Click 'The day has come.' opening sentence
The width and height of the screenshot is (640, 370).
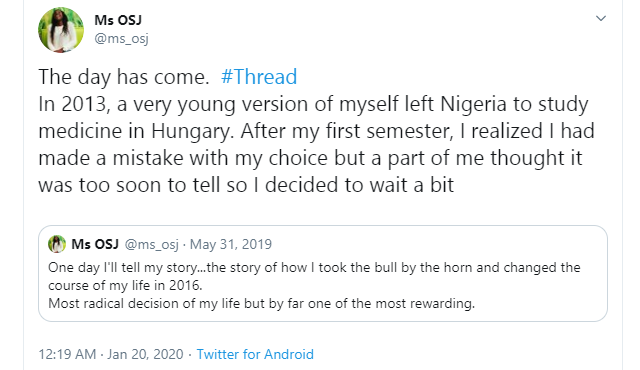[124, 77]
